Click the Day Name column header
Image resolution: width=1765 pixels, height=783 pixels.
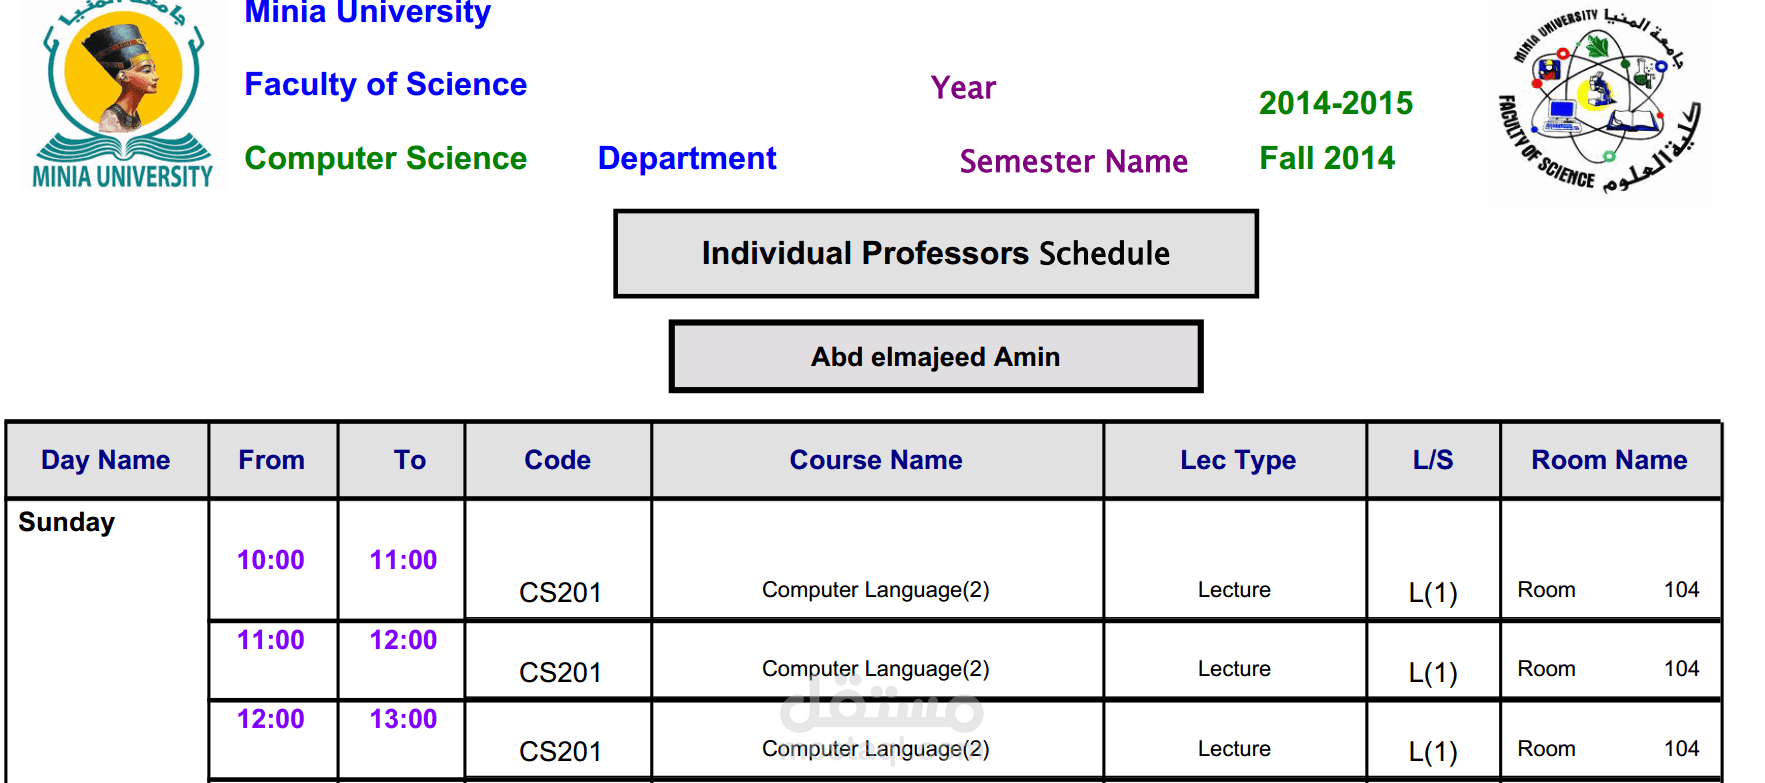pyautogui.click(x=106, y=460)
